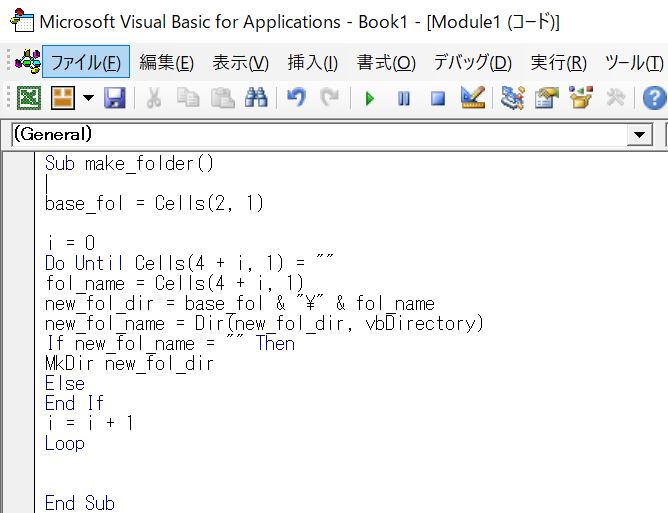Screen dimensions: 668x513
Task: Click the 'i = i + 1' line
Action: [x=89, y=423]
